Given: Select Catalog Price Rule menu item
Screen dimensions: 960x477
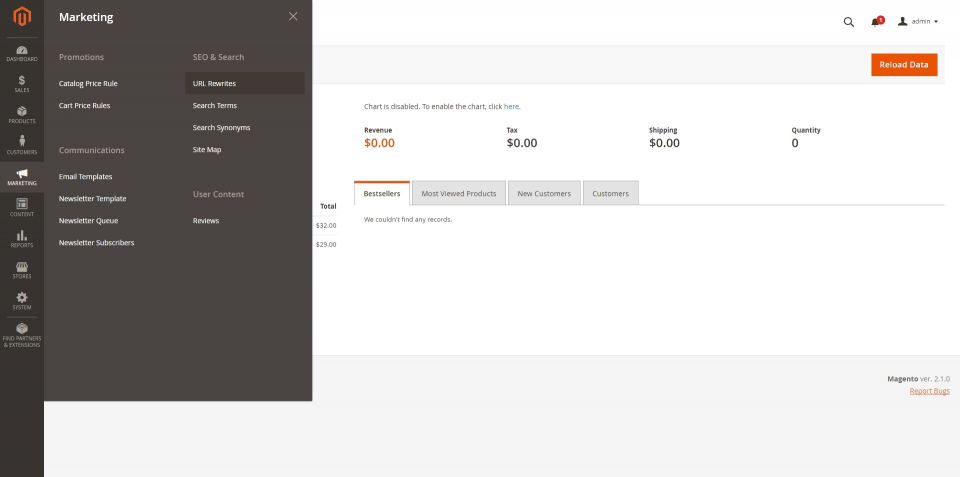Looking at the screenshot, I should [88, 83].
